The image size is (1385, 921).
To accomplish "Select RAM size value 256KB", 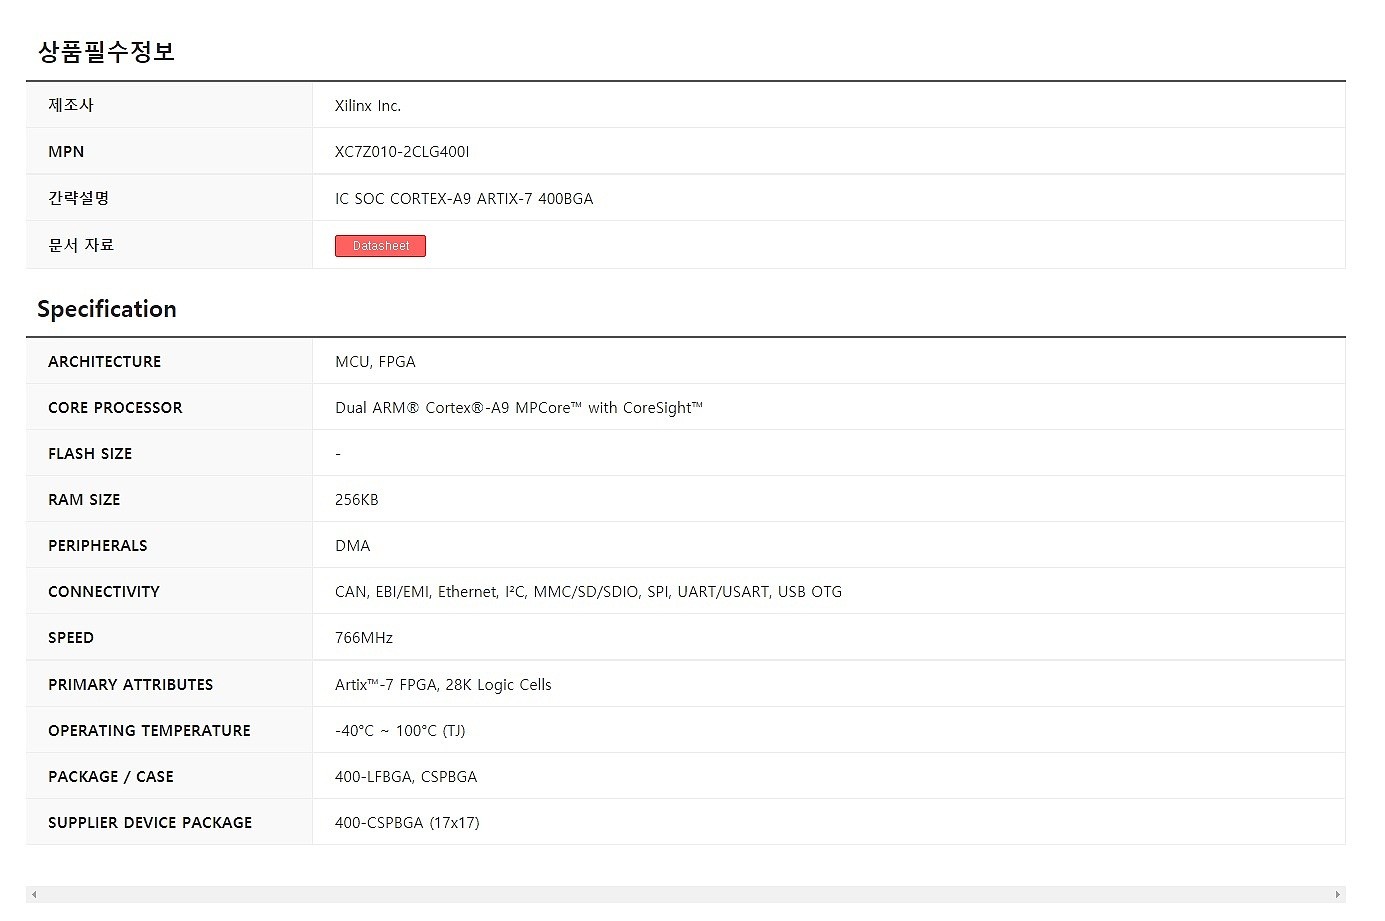I will (357, 500).
